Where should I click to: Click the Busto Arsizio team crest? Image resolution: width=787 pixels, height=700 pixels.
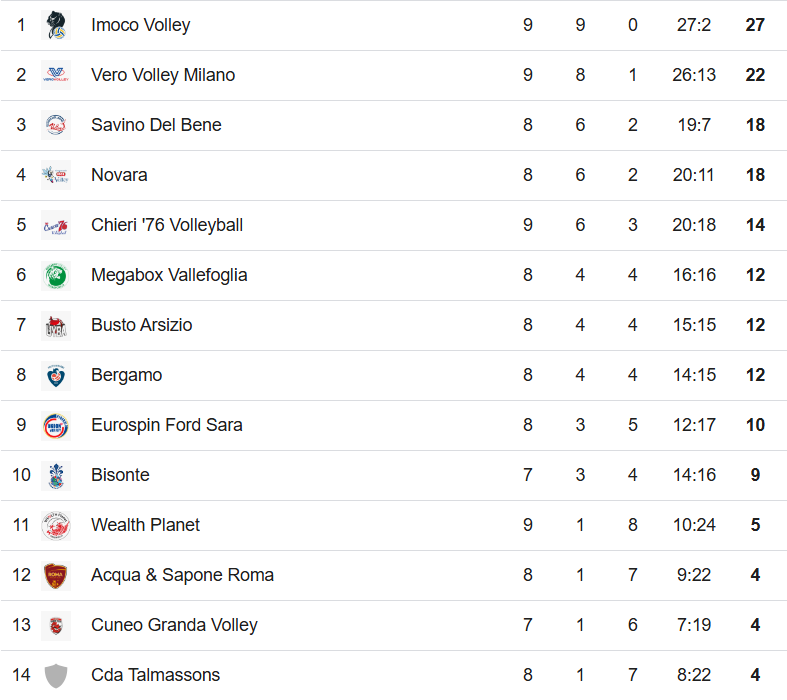(56, 325)
